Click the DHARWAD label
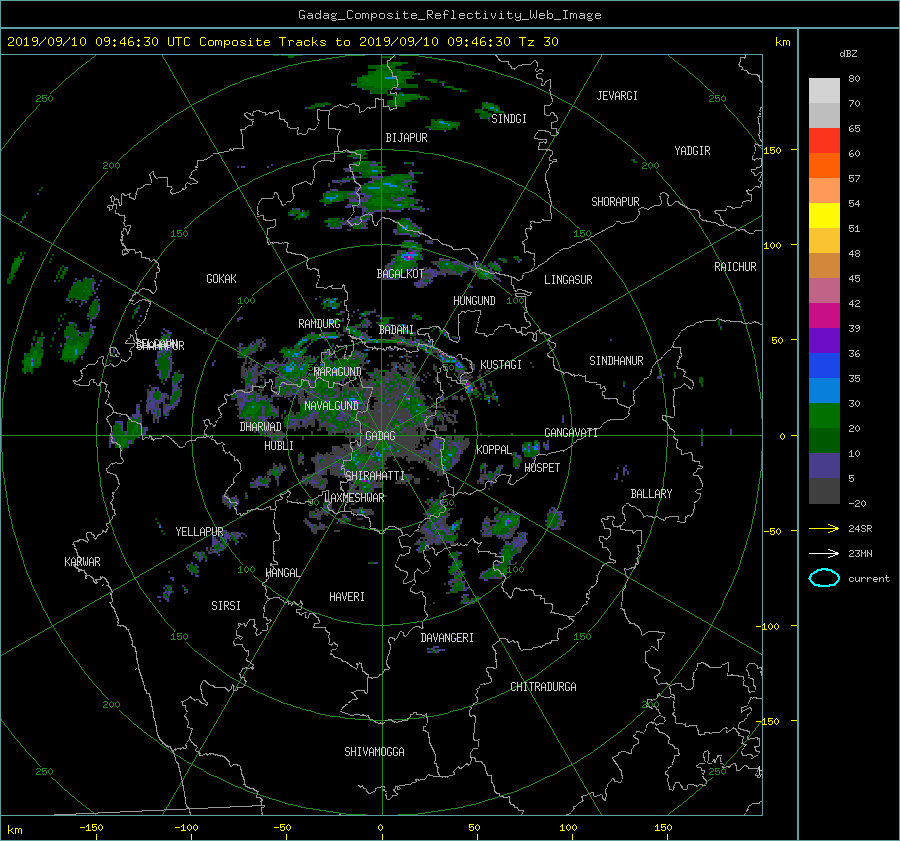This screenshot has height=841, width=900. [x=261, y=427]
